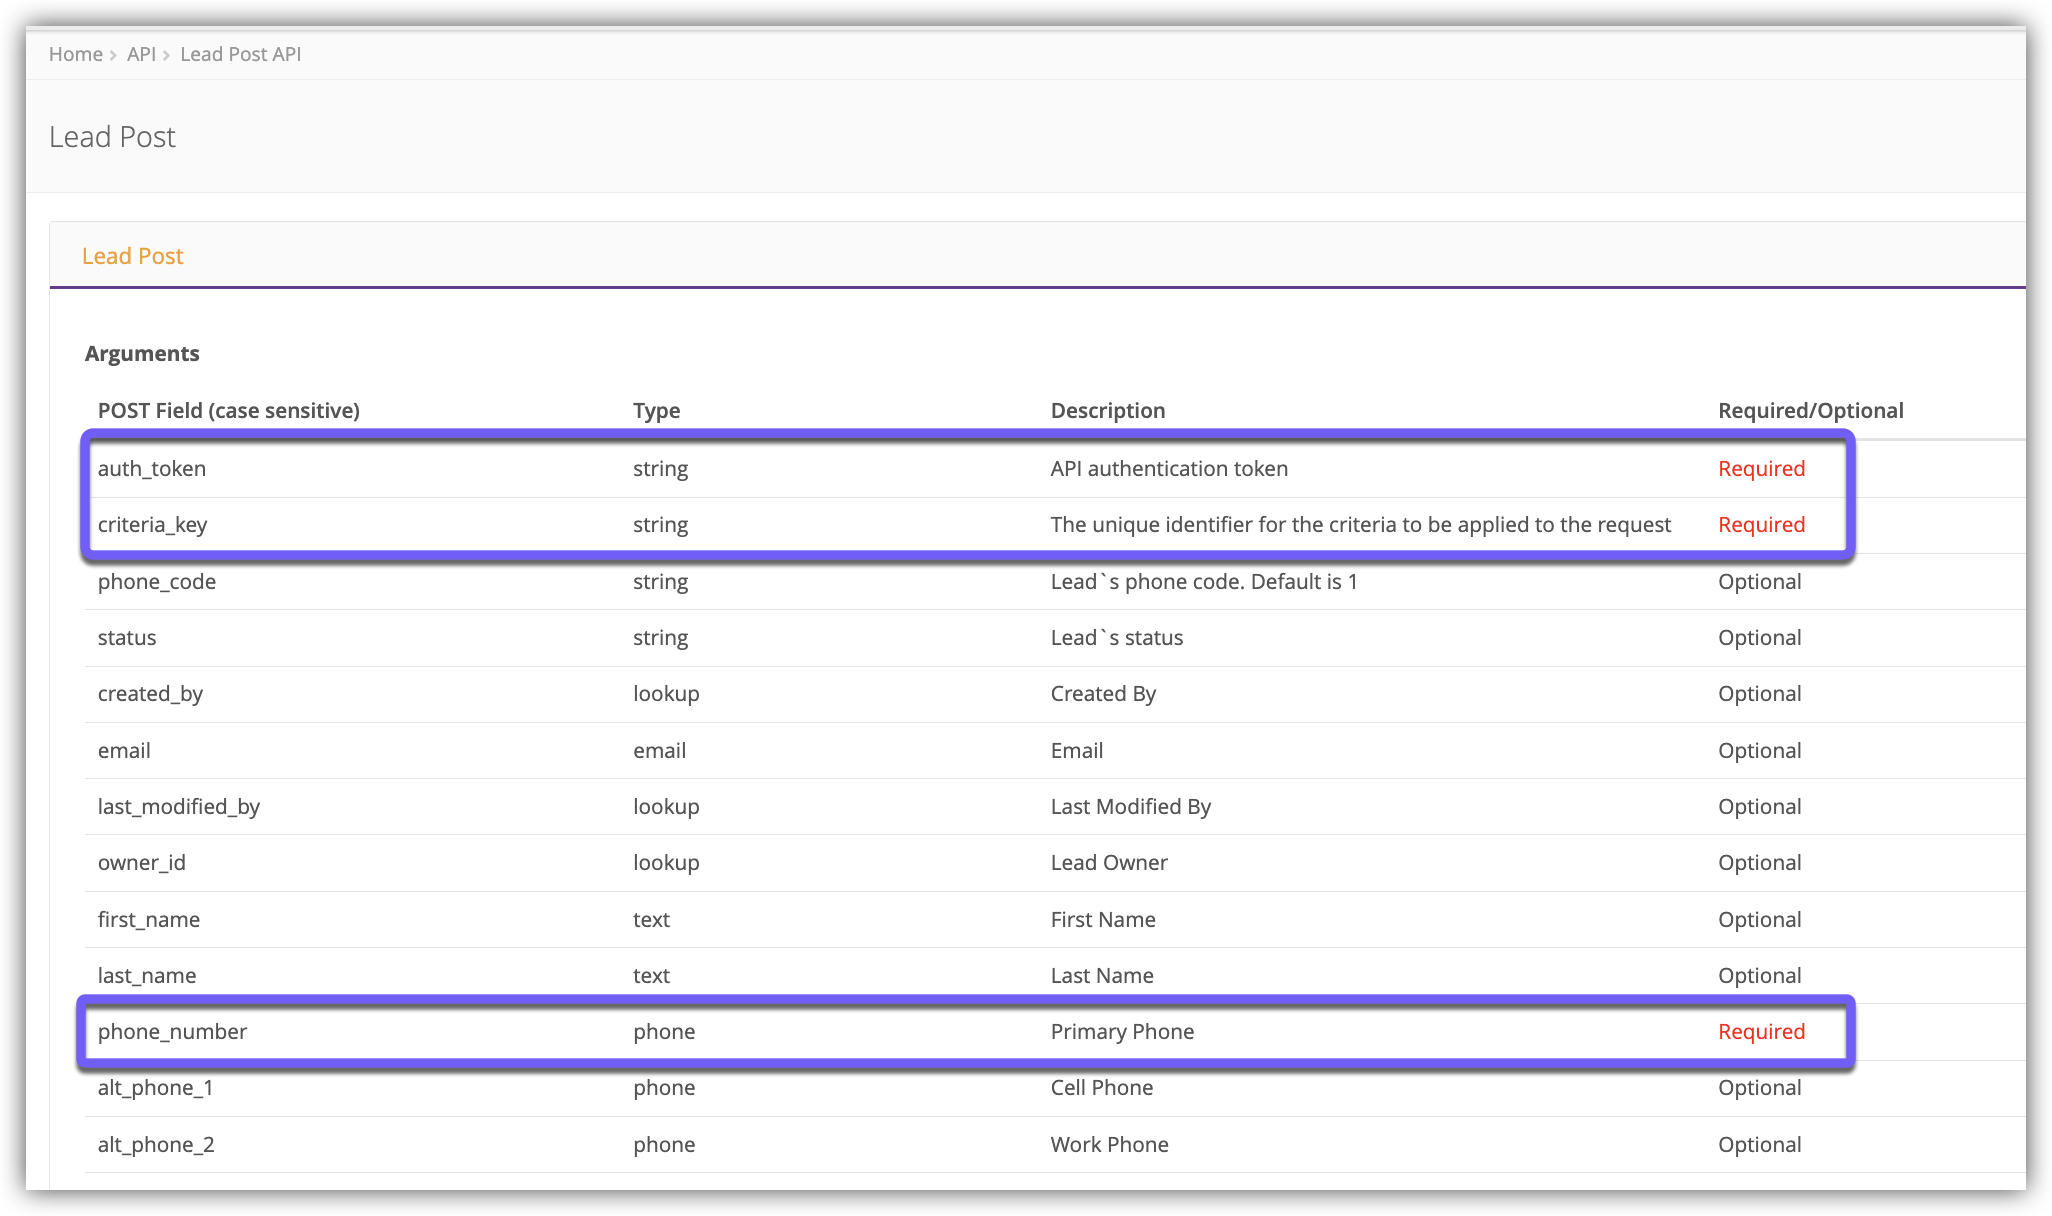The height and width of the screenshot is (1216, 2052).
Task: Click the criteria_key field name
Action: (152, 525)
